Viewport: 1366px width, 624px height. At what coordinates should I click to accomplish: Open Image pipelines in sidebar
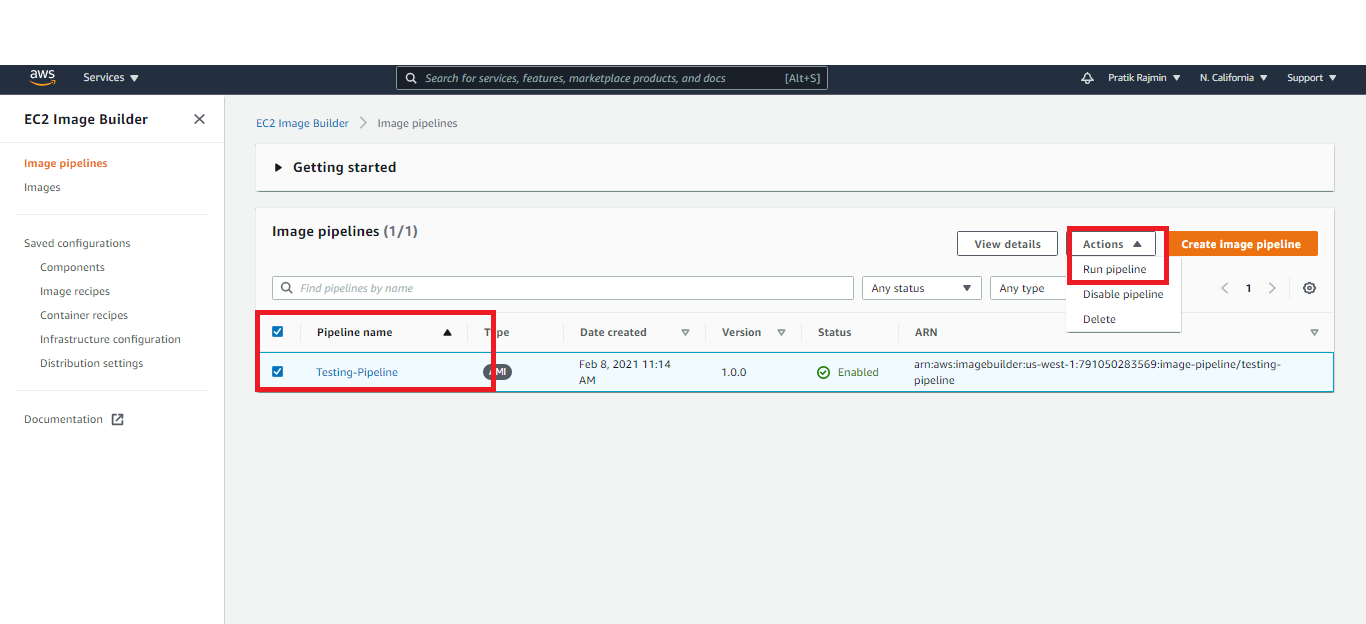(66, 163)
